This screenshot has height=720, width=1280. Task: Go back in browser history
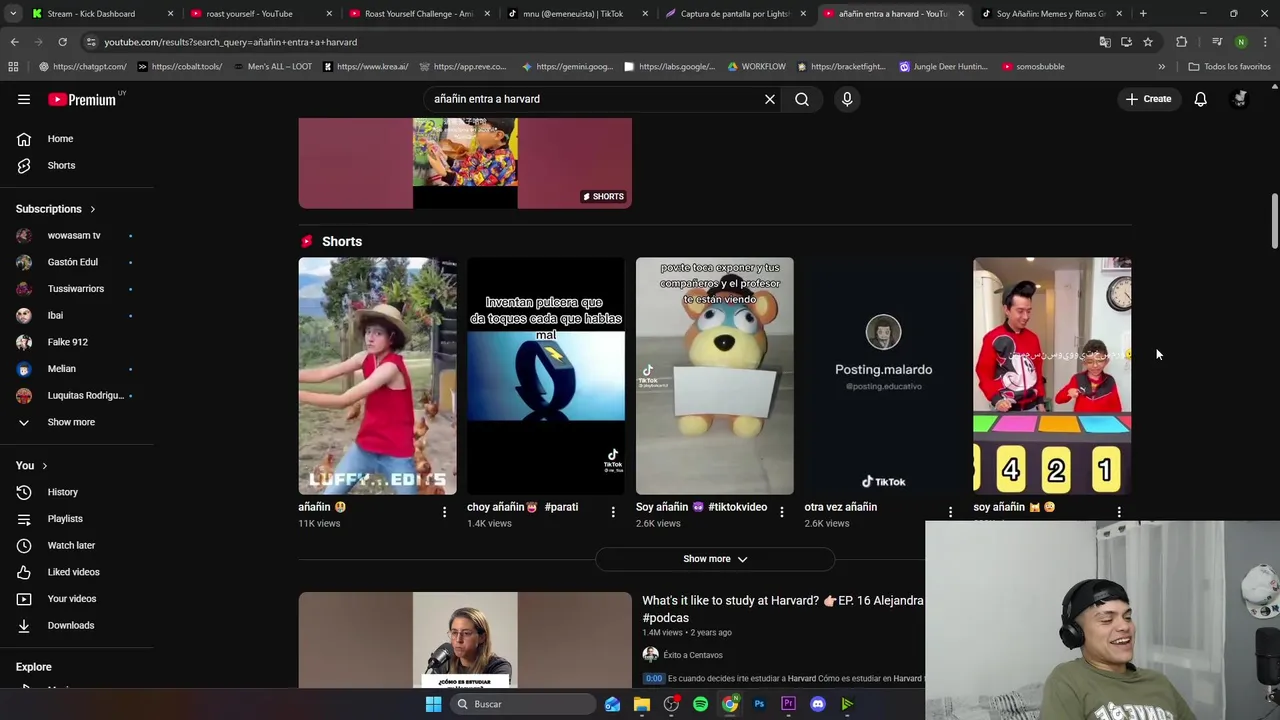(x=14, y=42)
